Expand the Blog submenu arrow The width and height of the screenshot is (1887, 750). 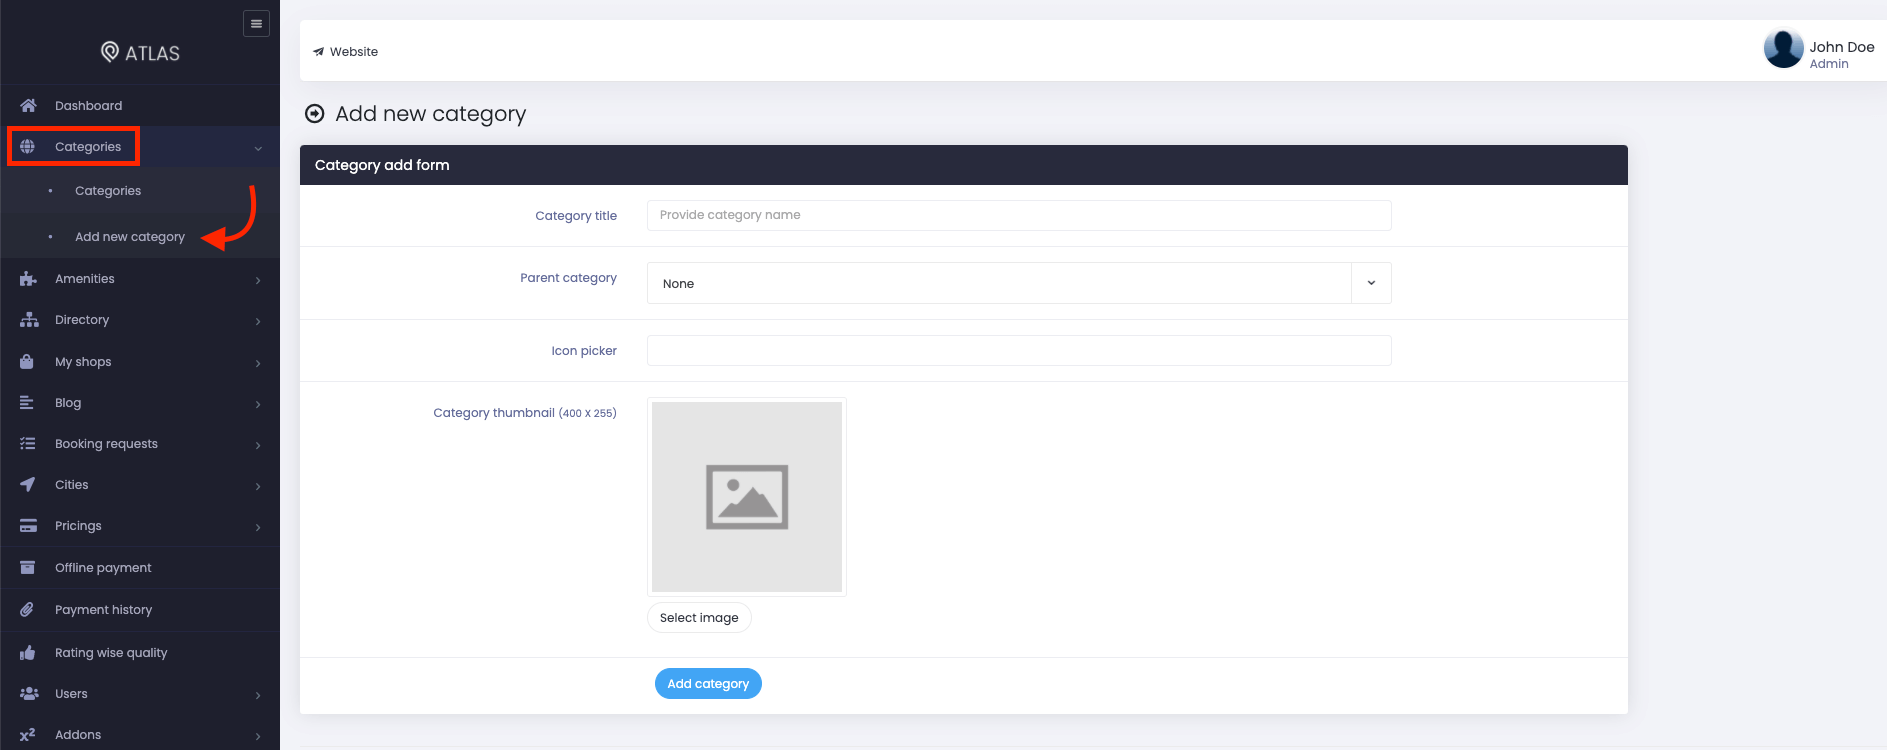pyautogui.click(x=258, y=404)
